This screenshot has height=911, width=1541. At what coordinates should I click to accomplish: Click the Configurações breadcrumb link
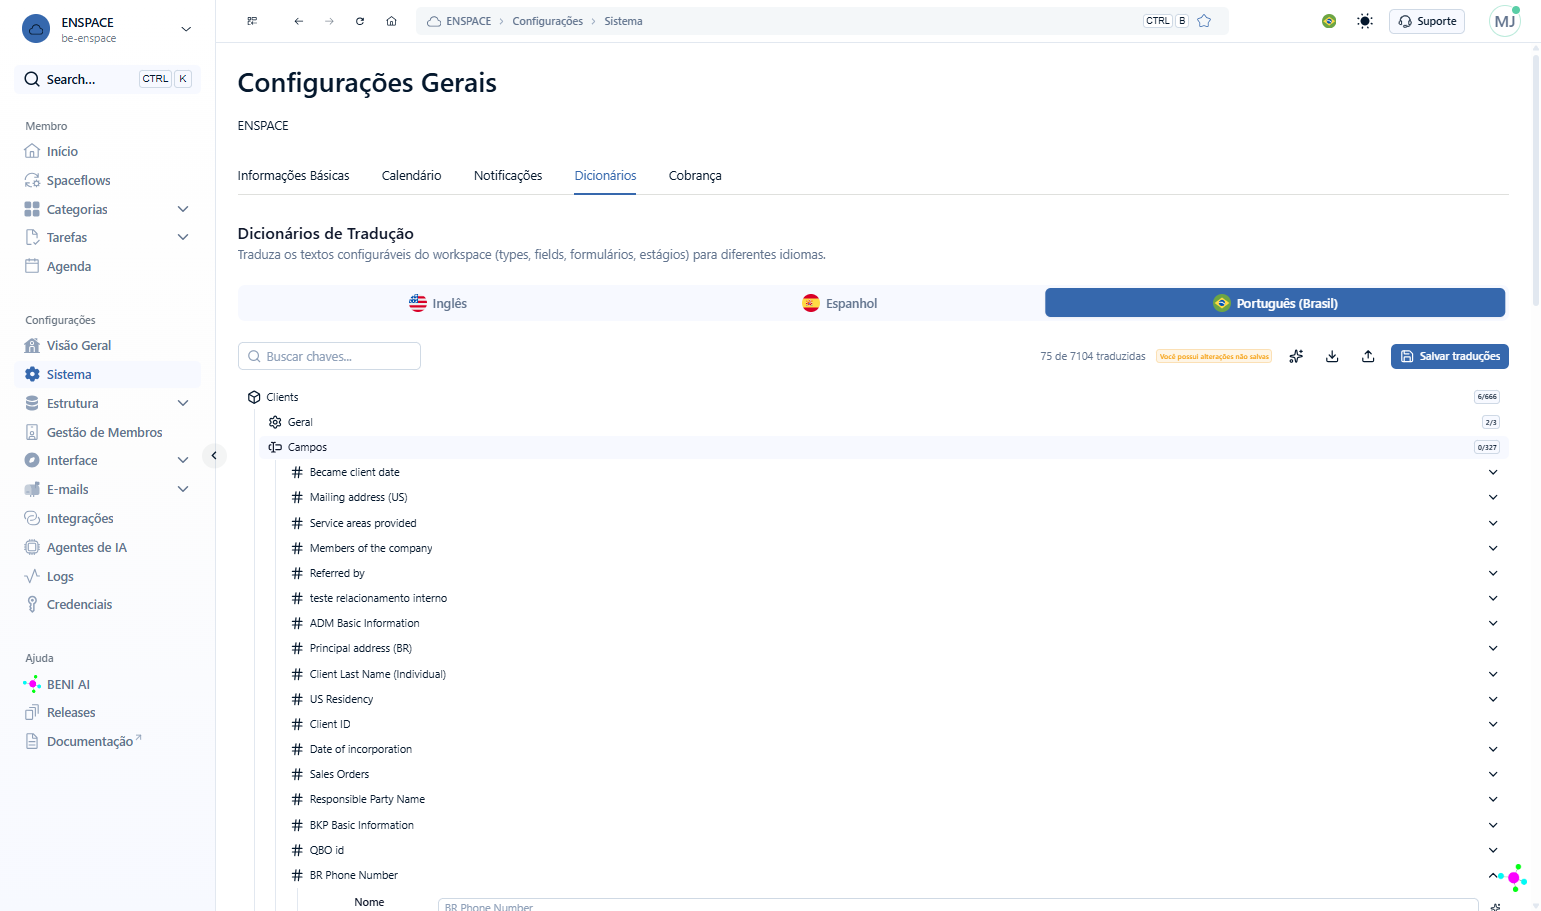pos(547,21)
